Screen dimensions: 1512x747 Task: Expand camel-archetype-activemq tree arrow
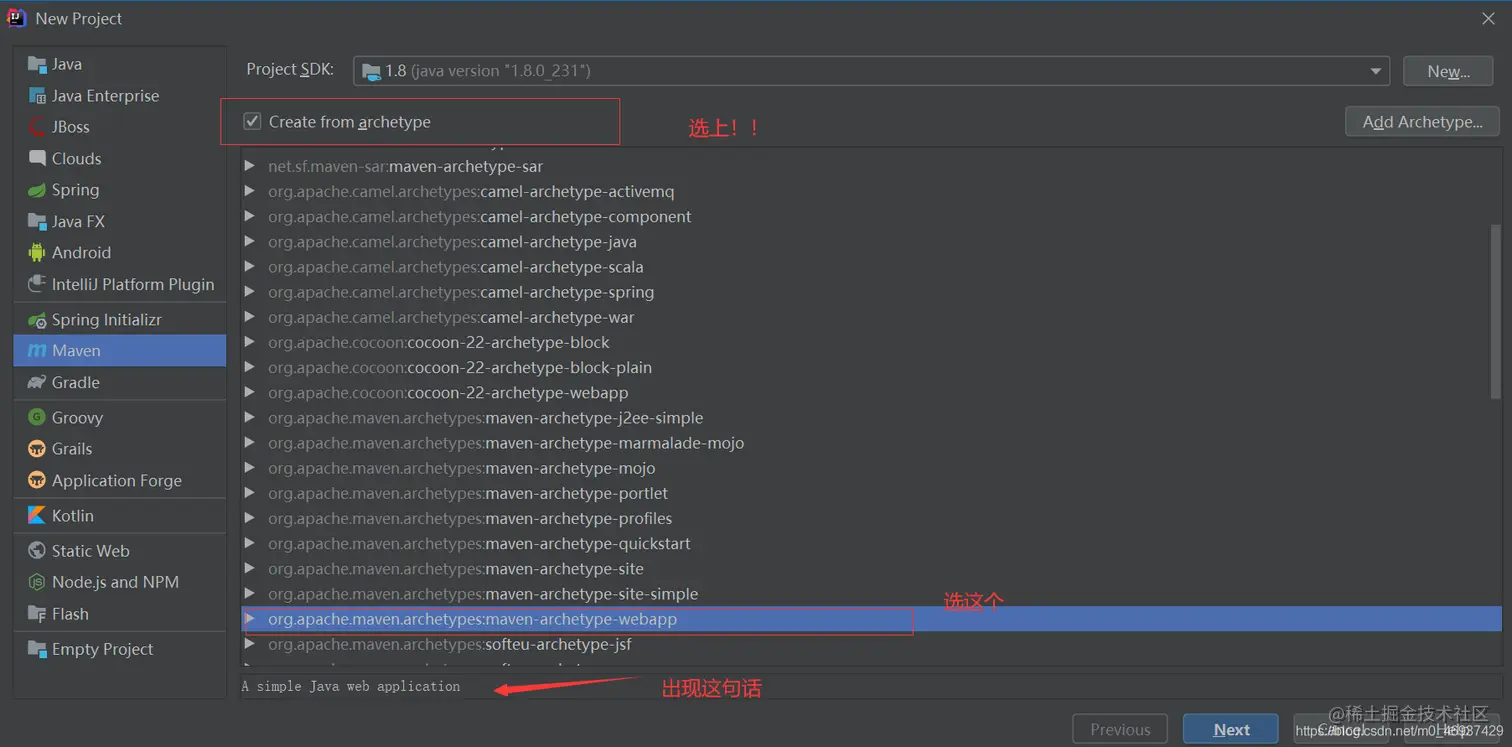click(x=250, y=191)
